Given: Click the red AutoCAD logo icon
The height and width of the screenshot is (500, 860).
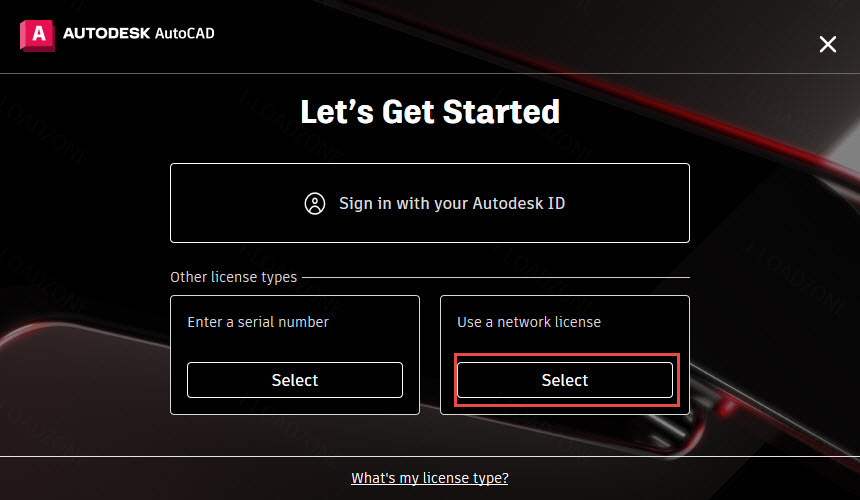Looking at the screenshot, I should coord(37,34).
